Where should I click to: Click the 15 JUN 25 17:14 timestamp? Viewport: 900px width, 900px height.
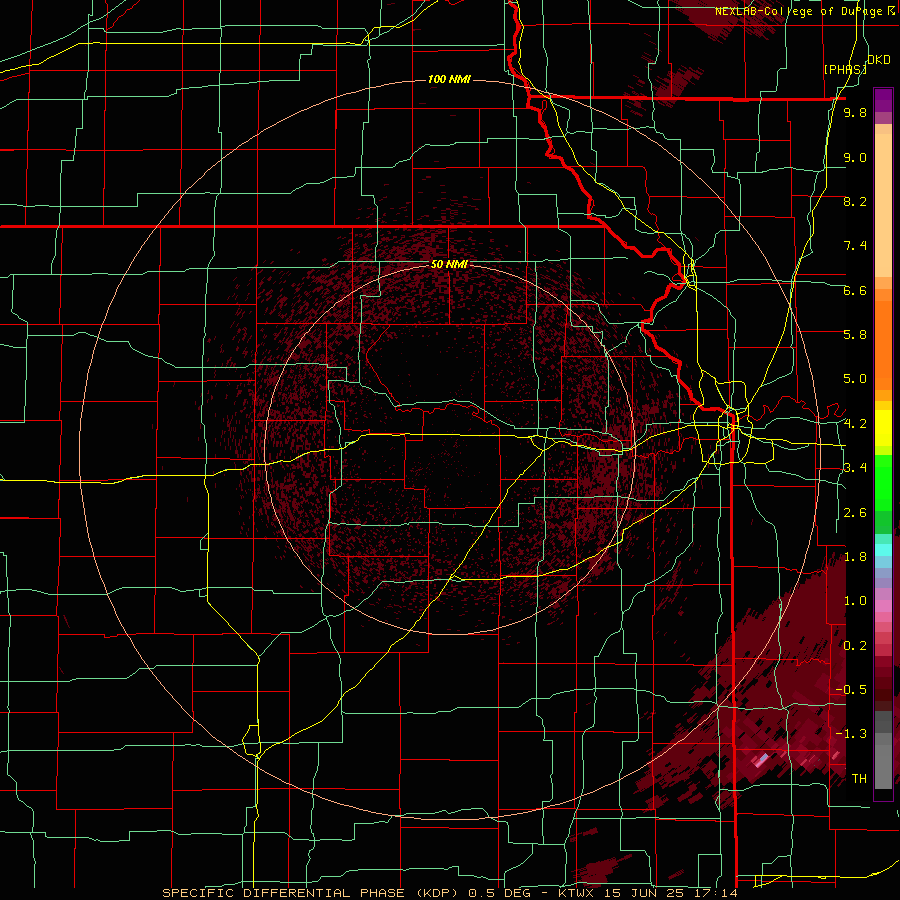[669, 893]
